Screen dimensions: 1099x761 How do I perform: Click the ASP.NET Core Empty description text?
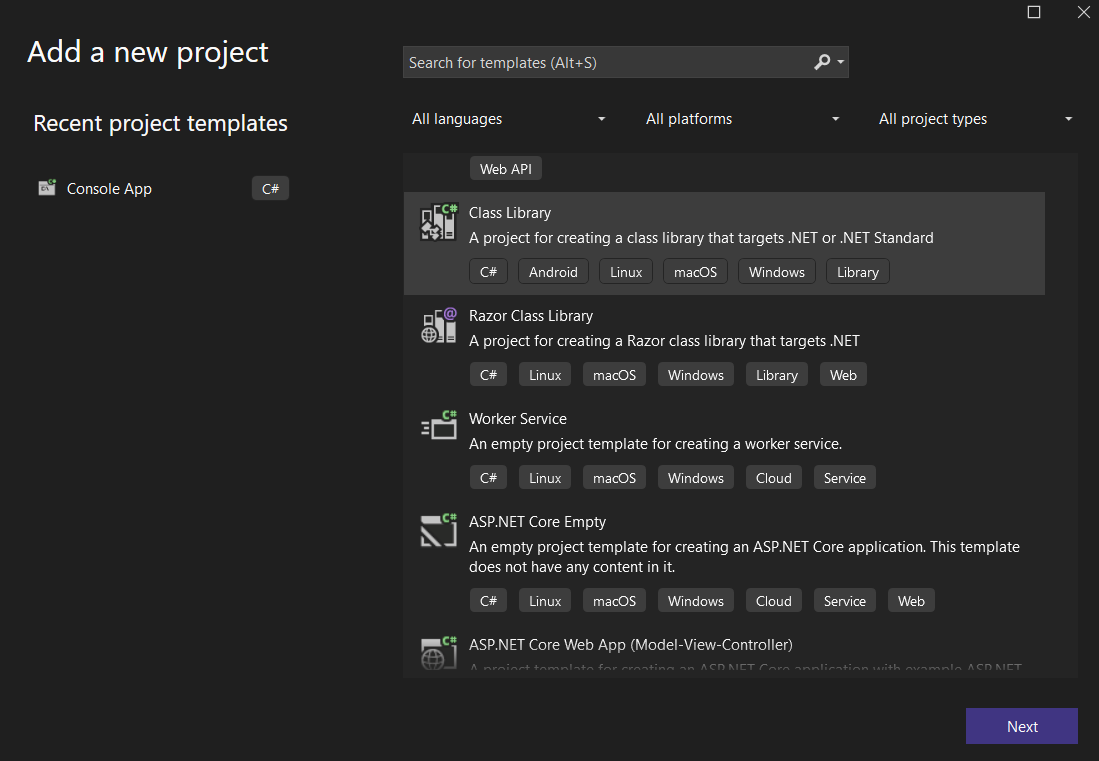tap(744, 557)
